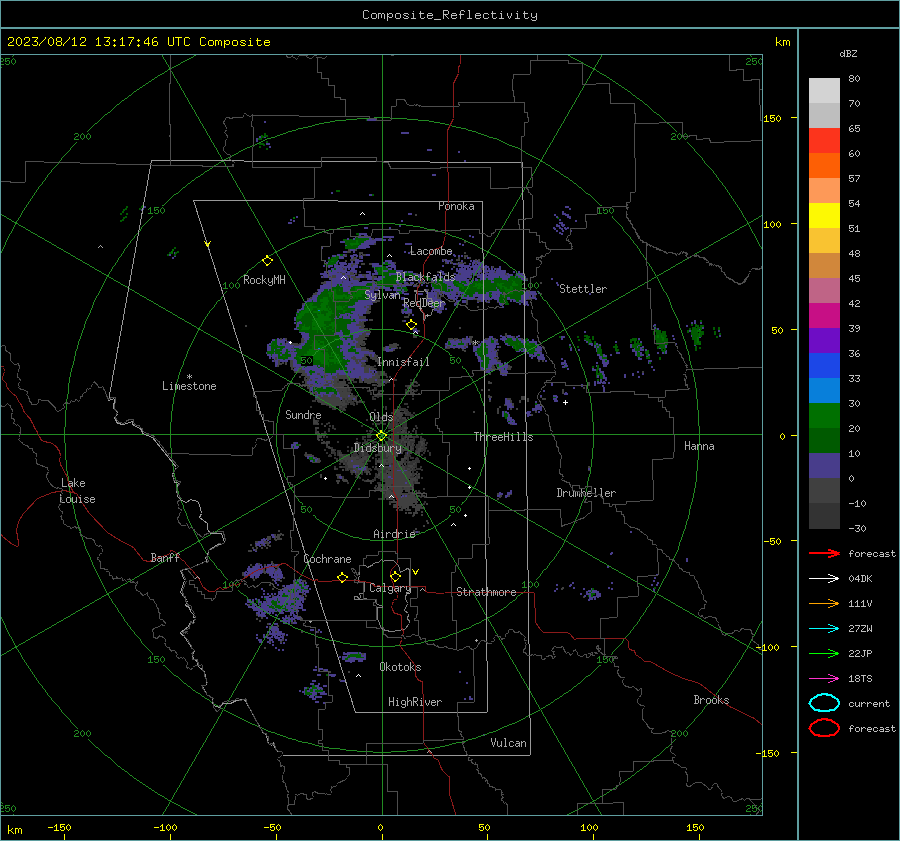Image resolution: width=900 pixels, height=841 pixels.
Task: Click the Hanna city label
Action: [699, 446]
